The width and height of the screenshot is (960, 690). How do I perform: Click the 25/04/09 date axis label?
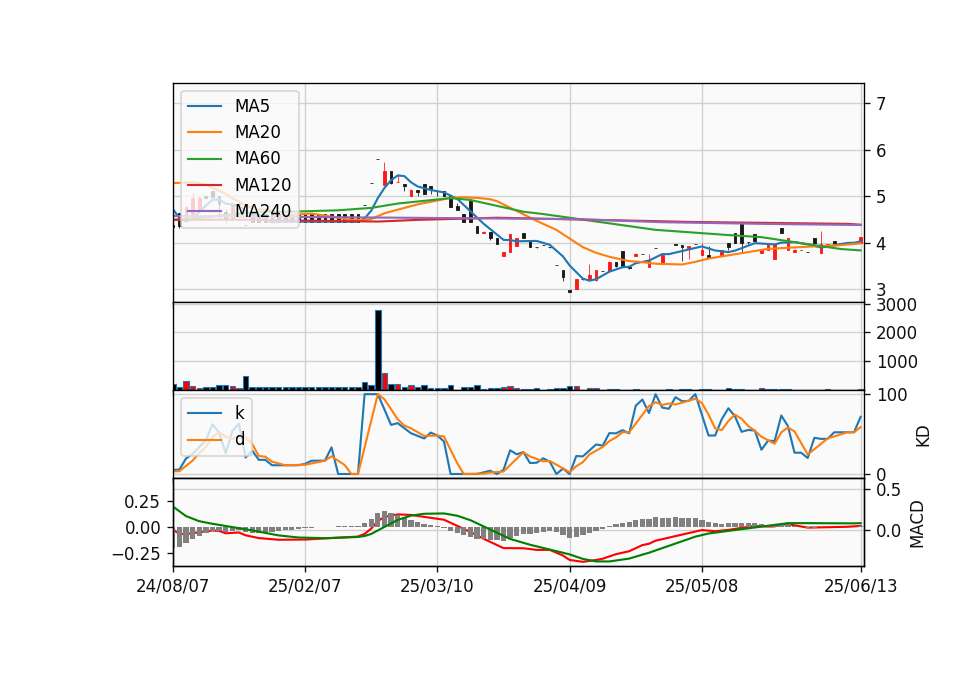point(569,586)
